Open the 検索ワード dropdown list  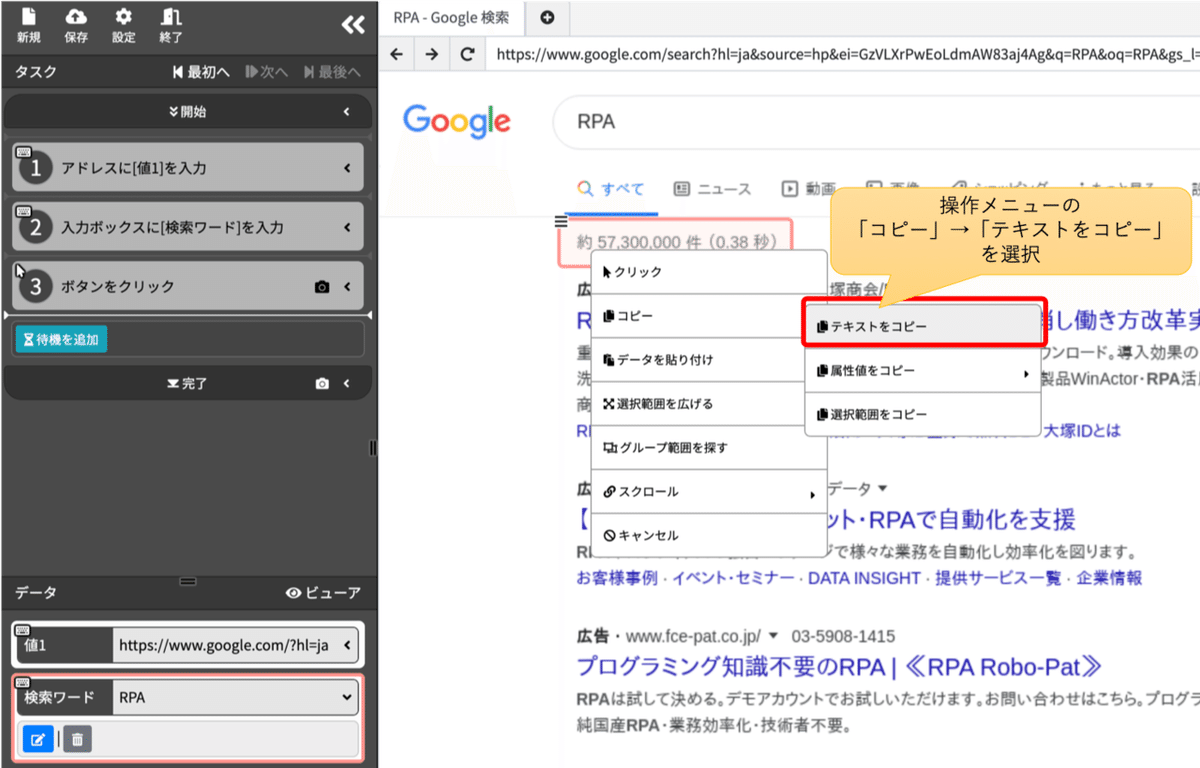click(x=347, y=697)
